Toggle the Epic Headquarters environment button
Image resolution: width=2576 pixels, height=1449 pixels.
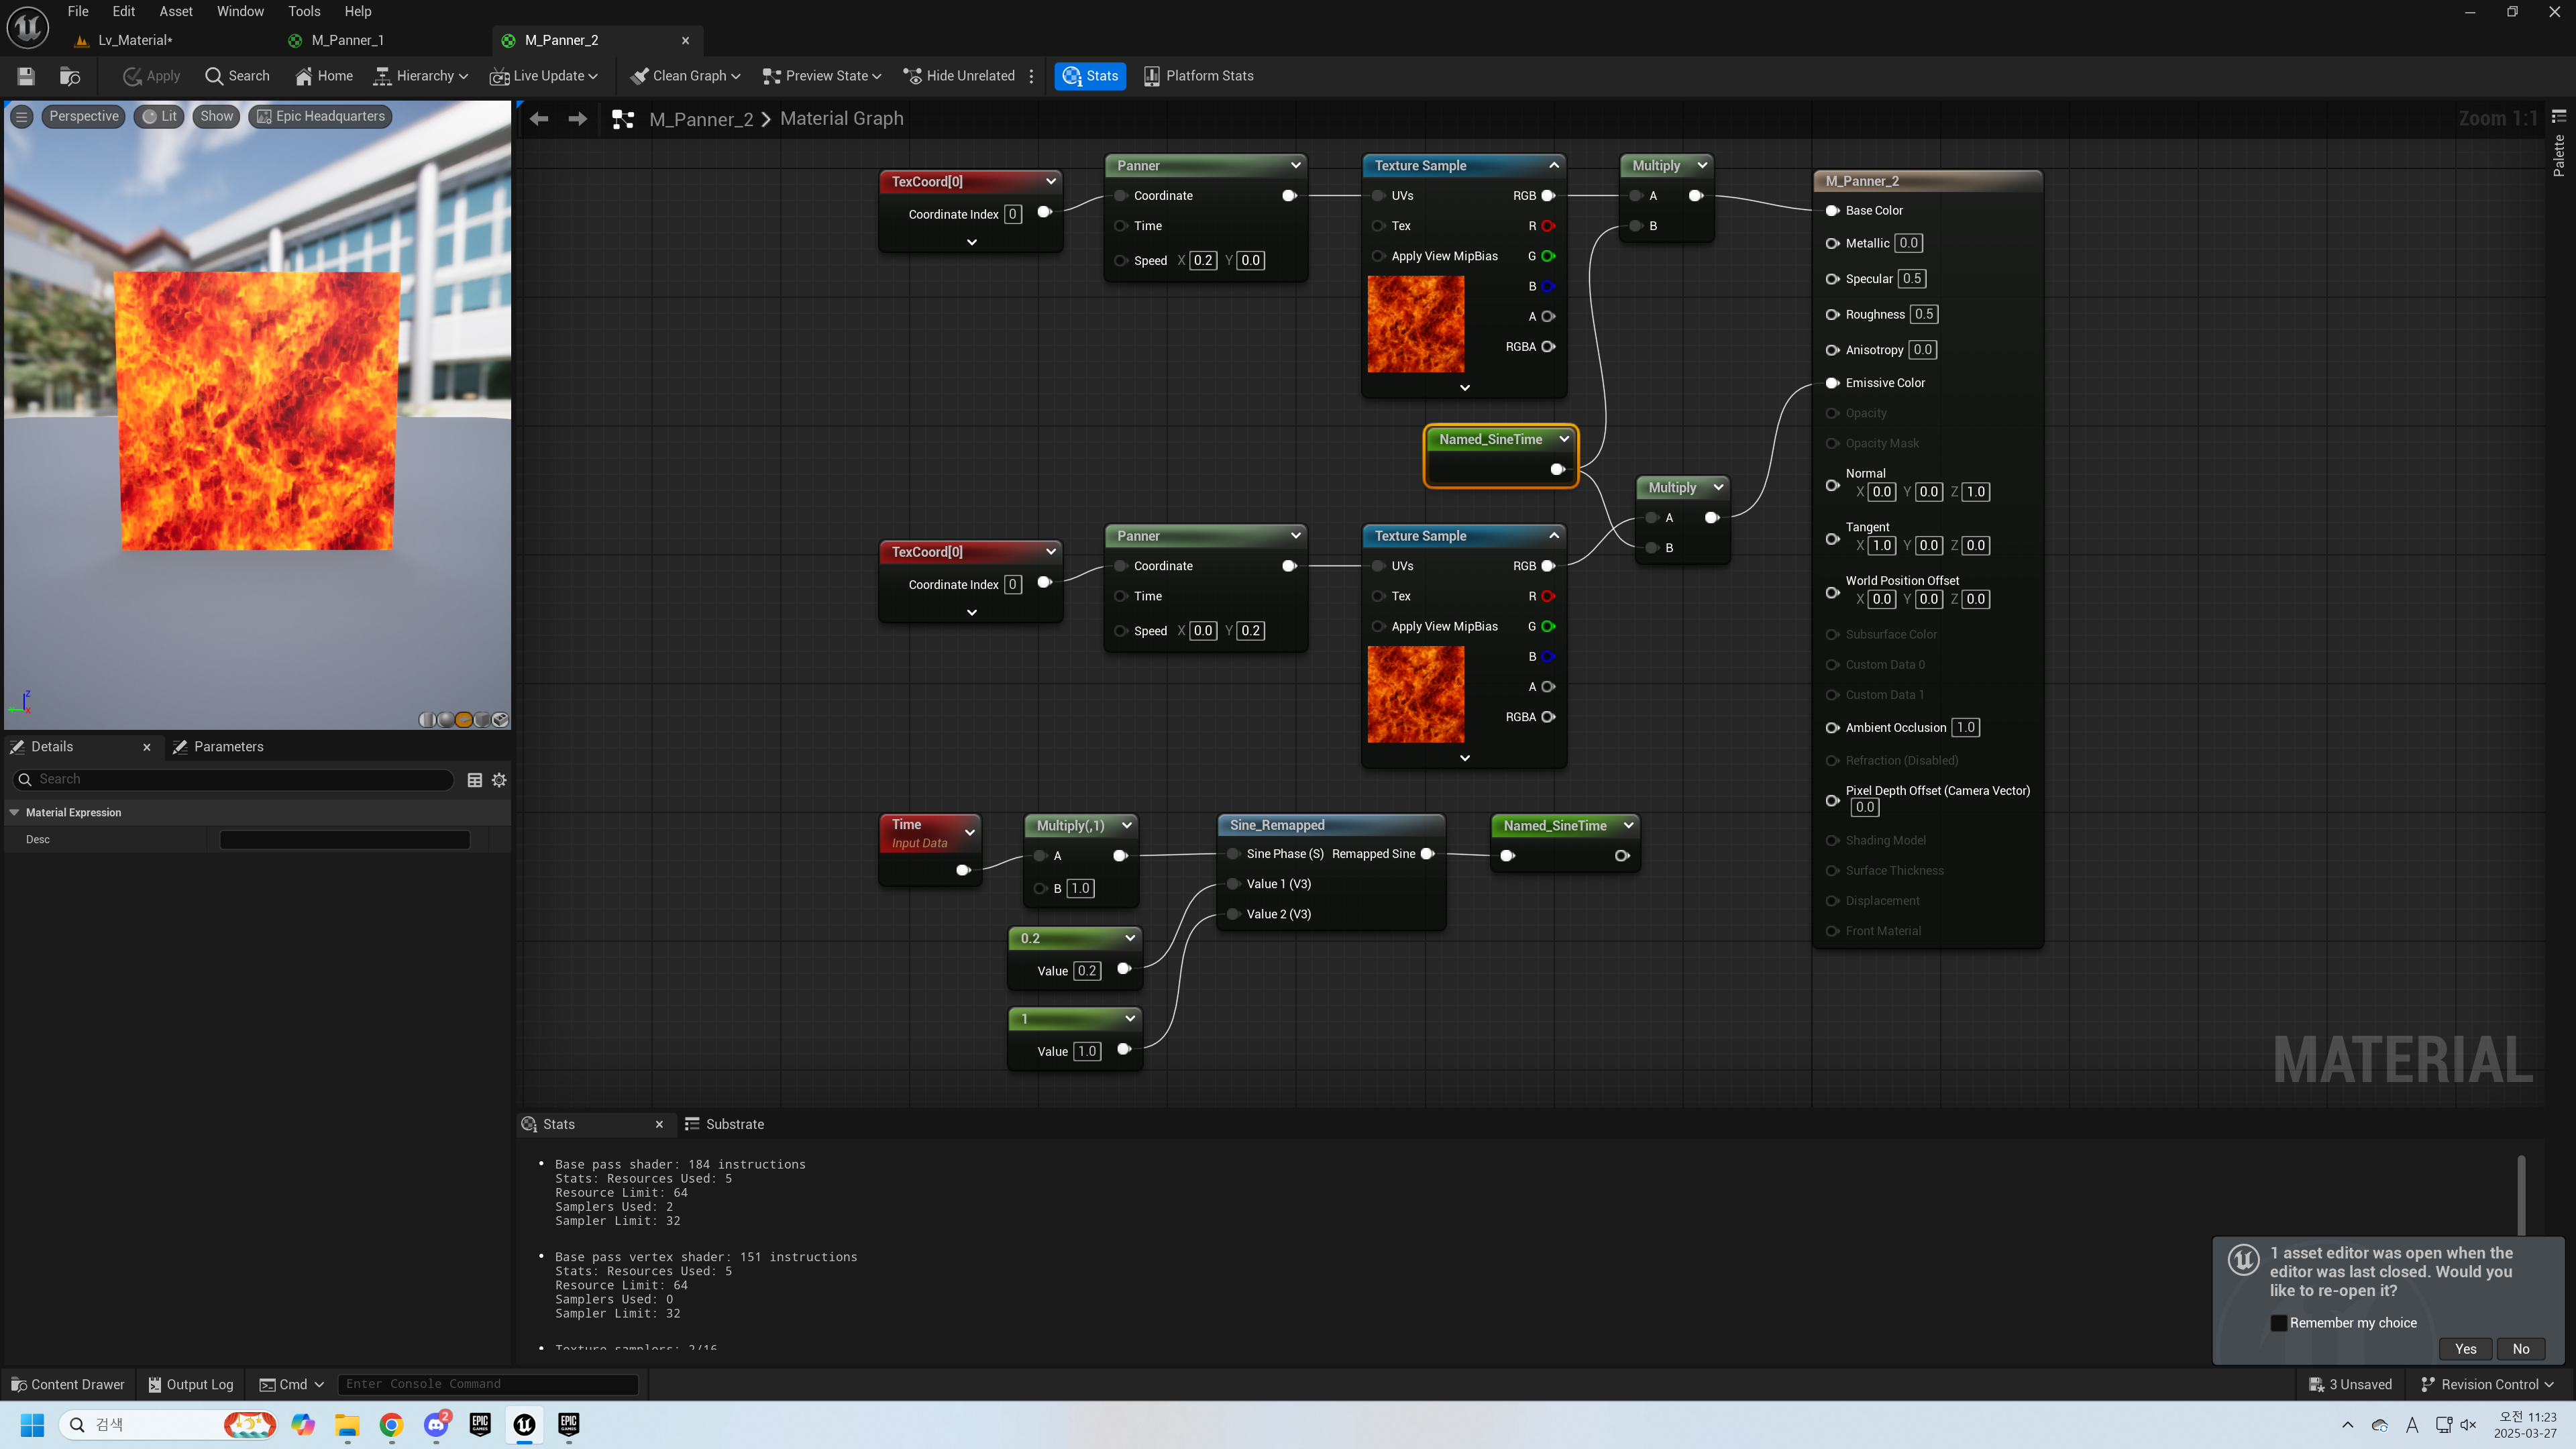(x=320, y=116)
